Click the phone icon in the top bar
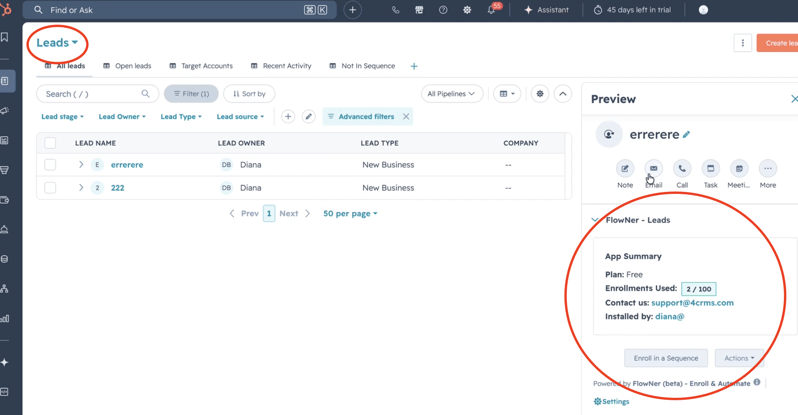Viewport: 798px width, 415px height. tap(395, 10)
